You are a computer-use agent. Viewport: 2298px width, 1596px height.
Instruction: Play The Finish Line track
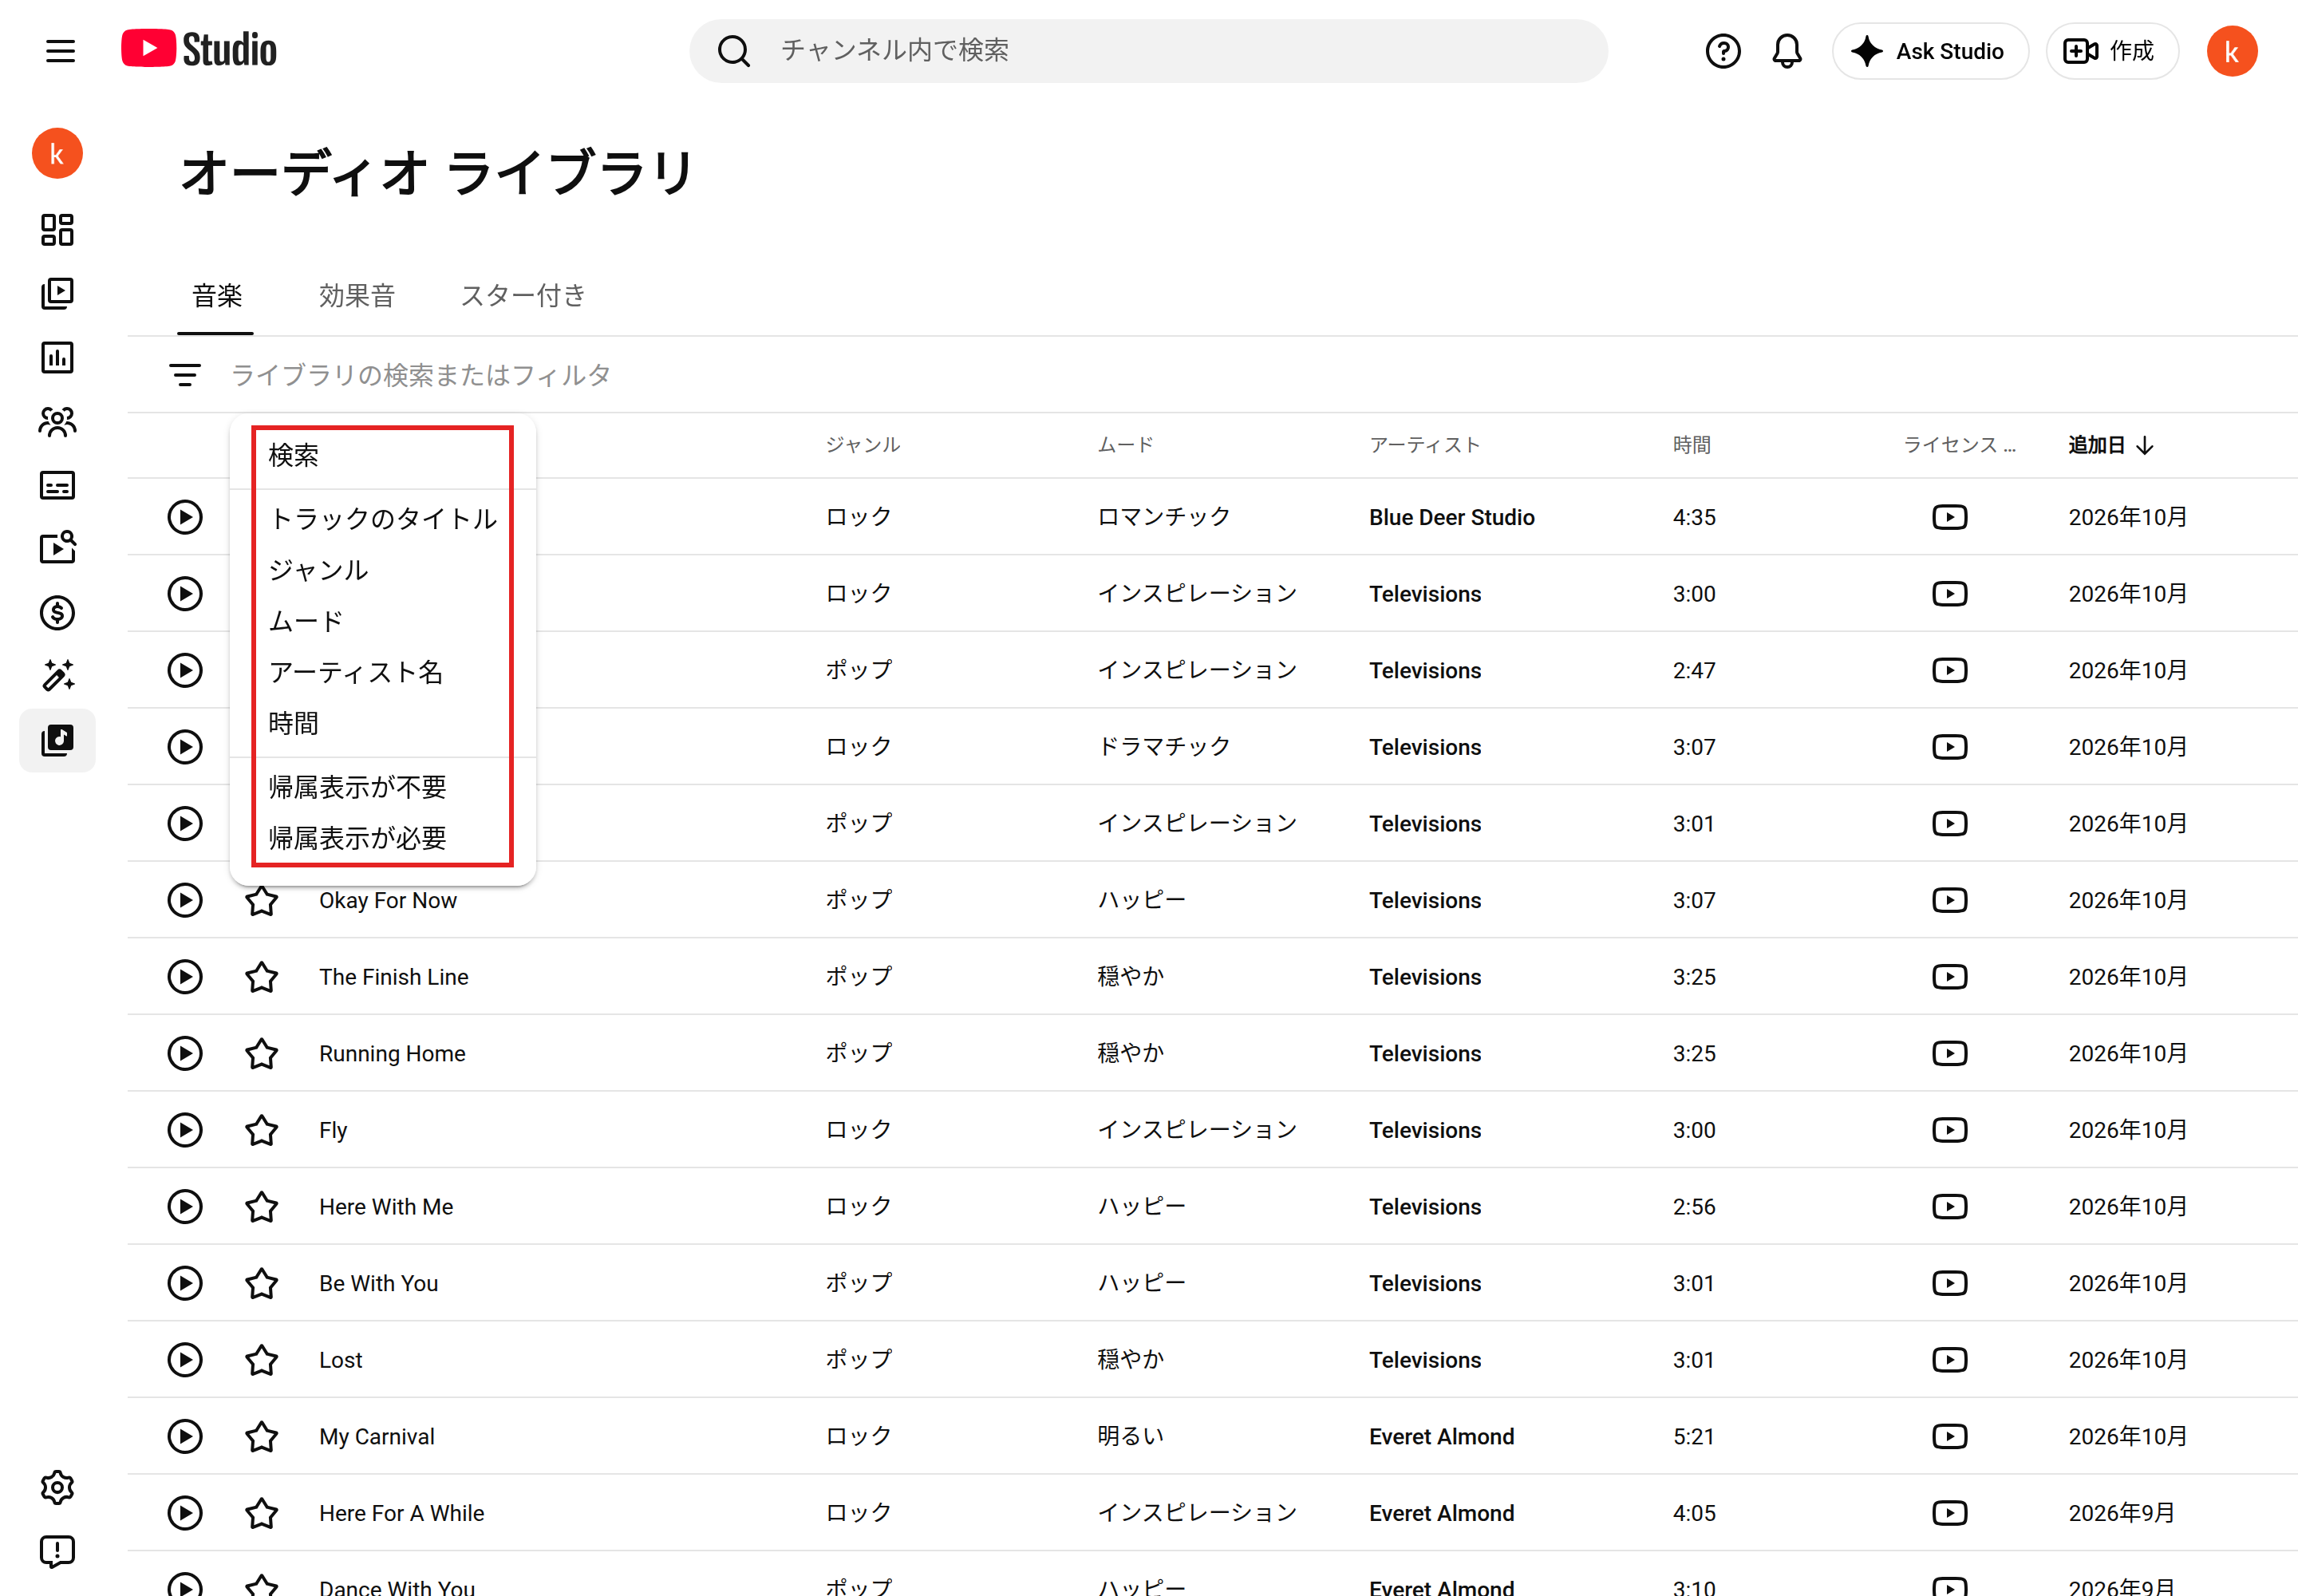184,977
